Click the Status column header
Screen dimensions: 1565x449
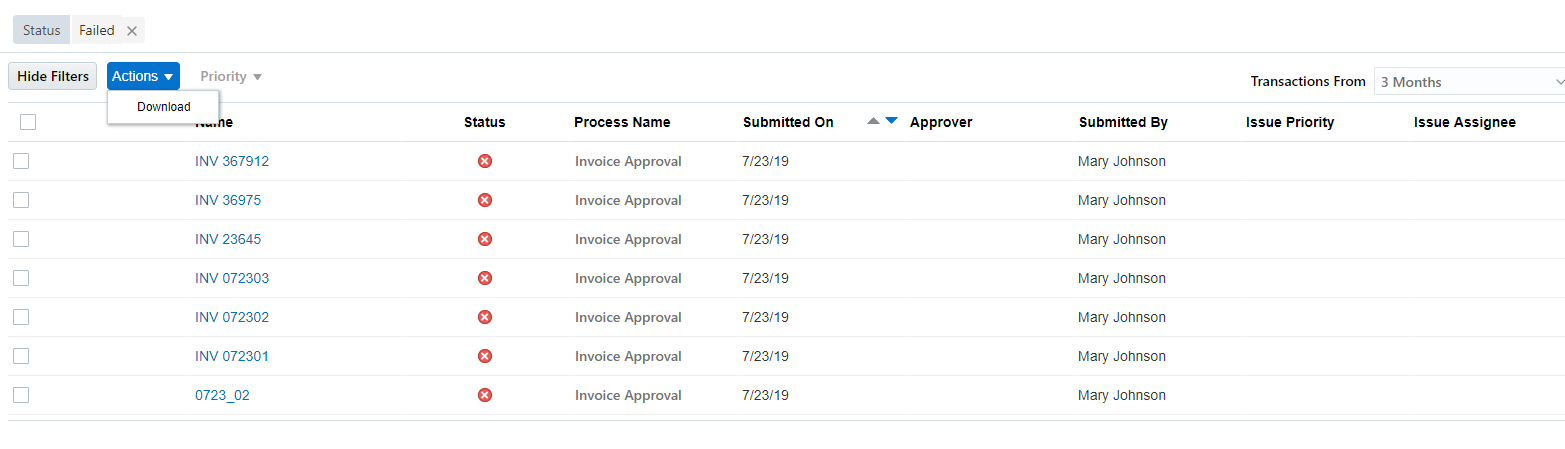click(x=485, y=122)
